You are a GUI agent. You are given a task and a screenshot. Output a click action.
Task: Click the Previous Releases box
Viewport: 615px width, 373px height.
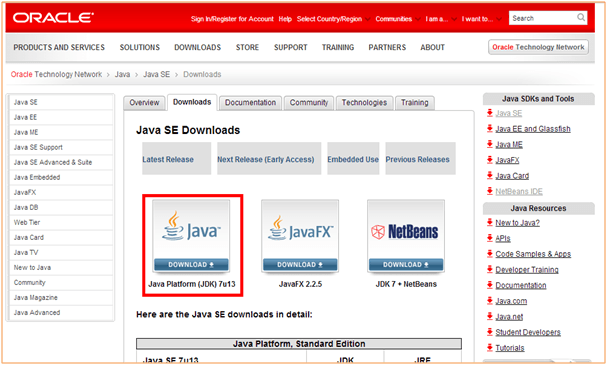420,158
